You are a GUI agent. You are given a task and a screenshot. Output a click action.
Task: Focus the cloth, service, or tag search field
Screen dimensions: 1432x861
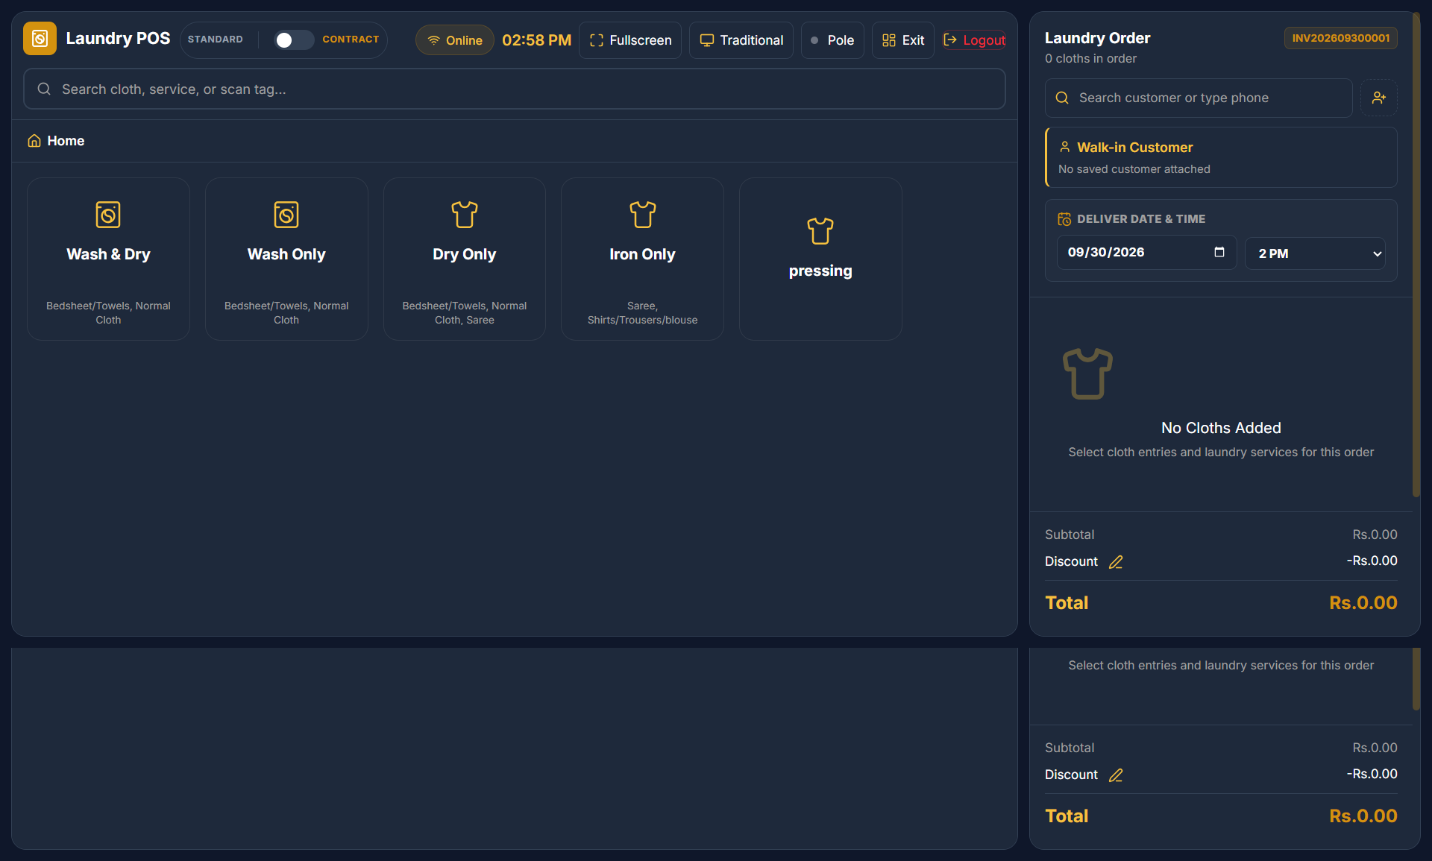tap(514, 89)
